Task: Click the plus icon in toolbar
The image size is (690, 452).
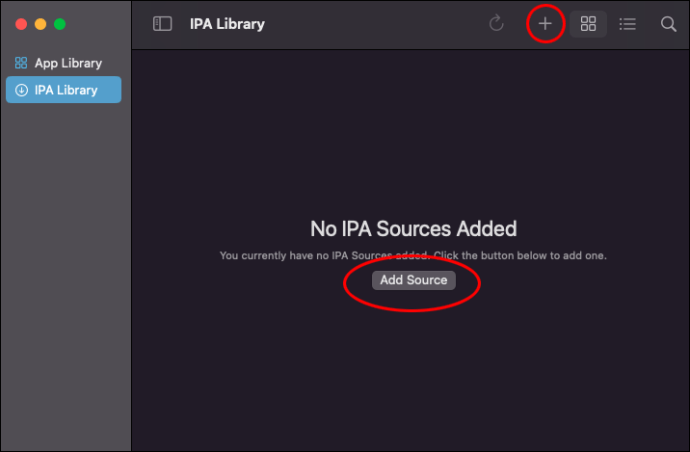Action: tap(545, 24)
